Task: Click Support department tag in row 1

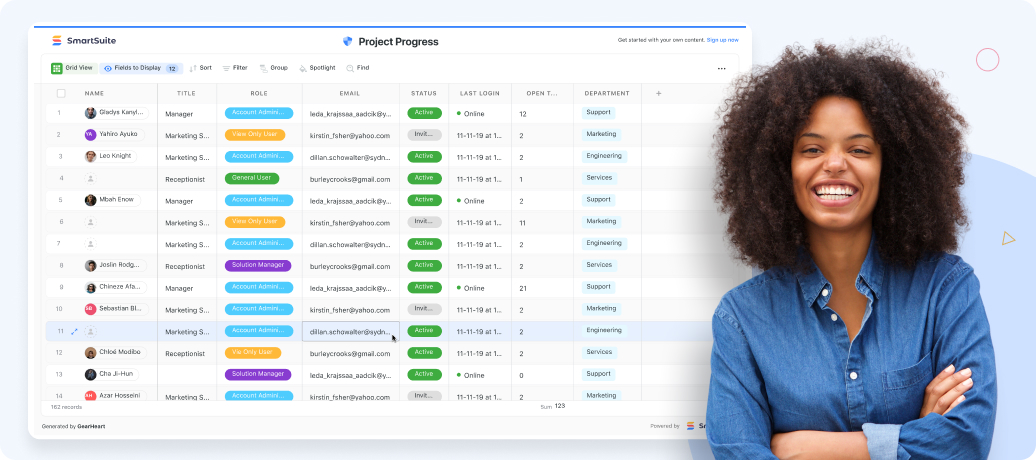Action: tap(599, 113)
